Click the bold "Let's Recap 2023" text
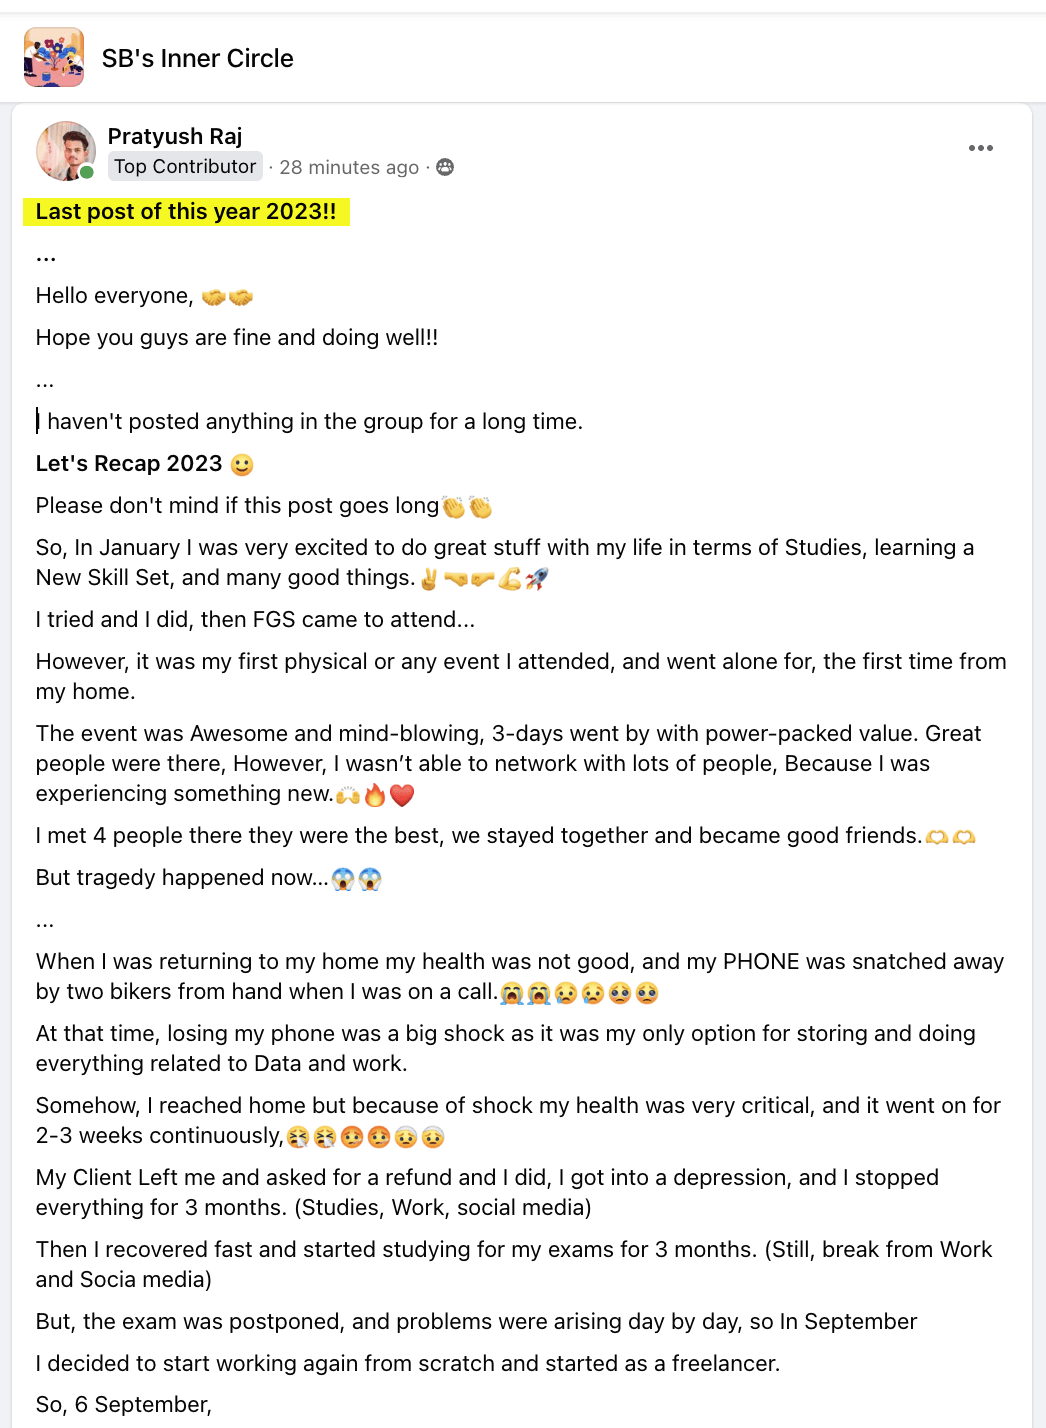This screenshot has width=1046, height=1428. coord(129,464)
